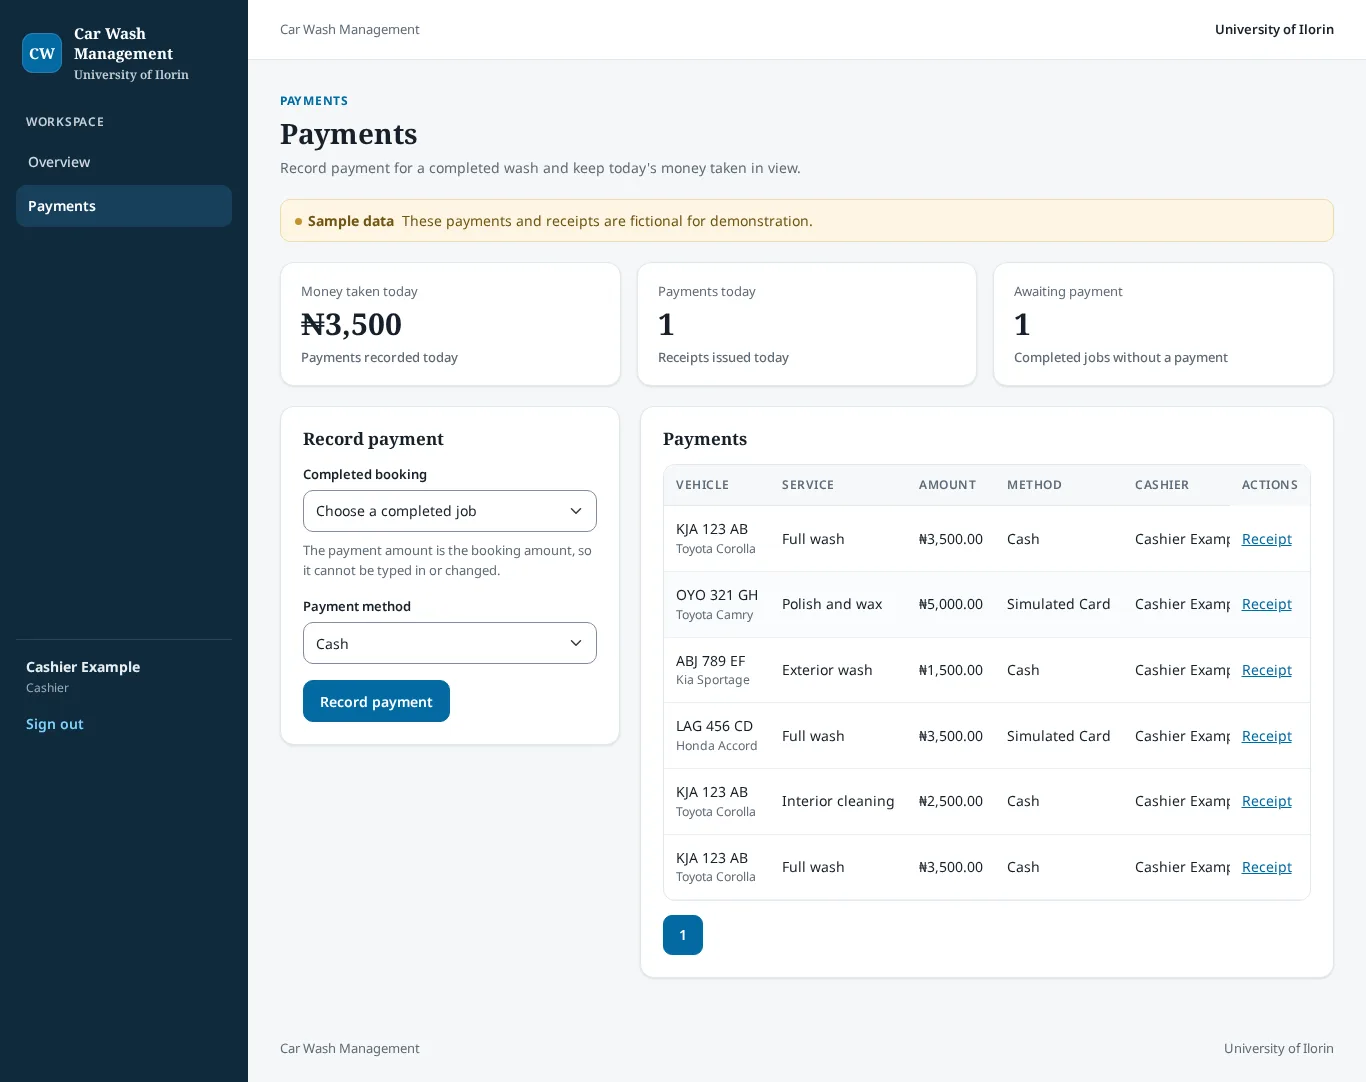This screenshot has height=1082, width=1366.
Task: Click Kia Sportage vehicle model text
Action: 713,680
